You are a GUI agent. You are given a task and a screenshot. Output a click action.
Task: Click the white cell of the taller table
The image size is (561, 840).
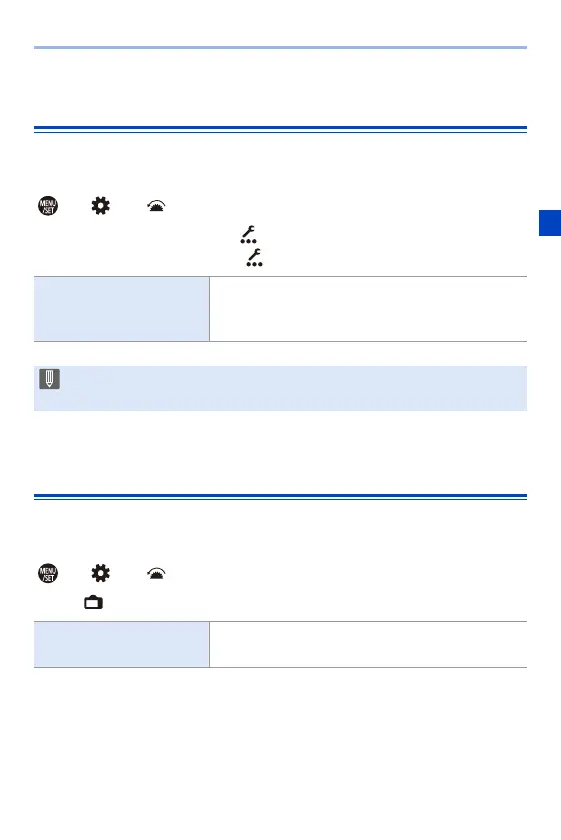(x=368, y=309)
